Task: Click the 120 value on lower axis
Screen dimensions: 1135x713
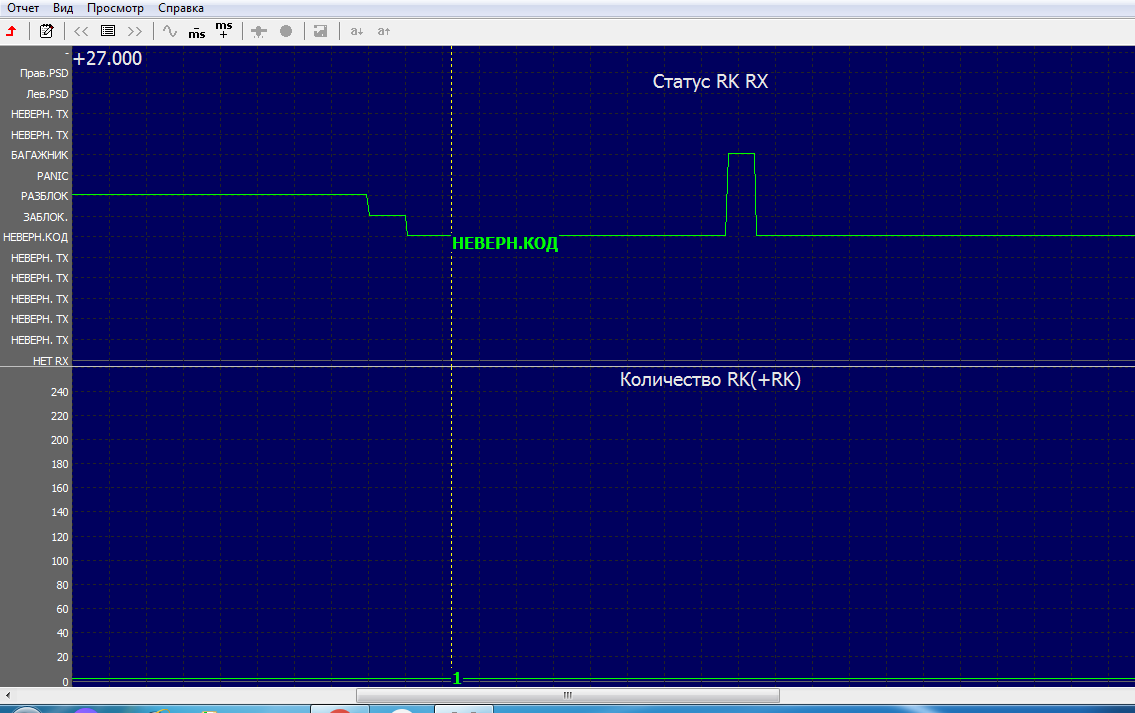Action: (x=59, y=537)
